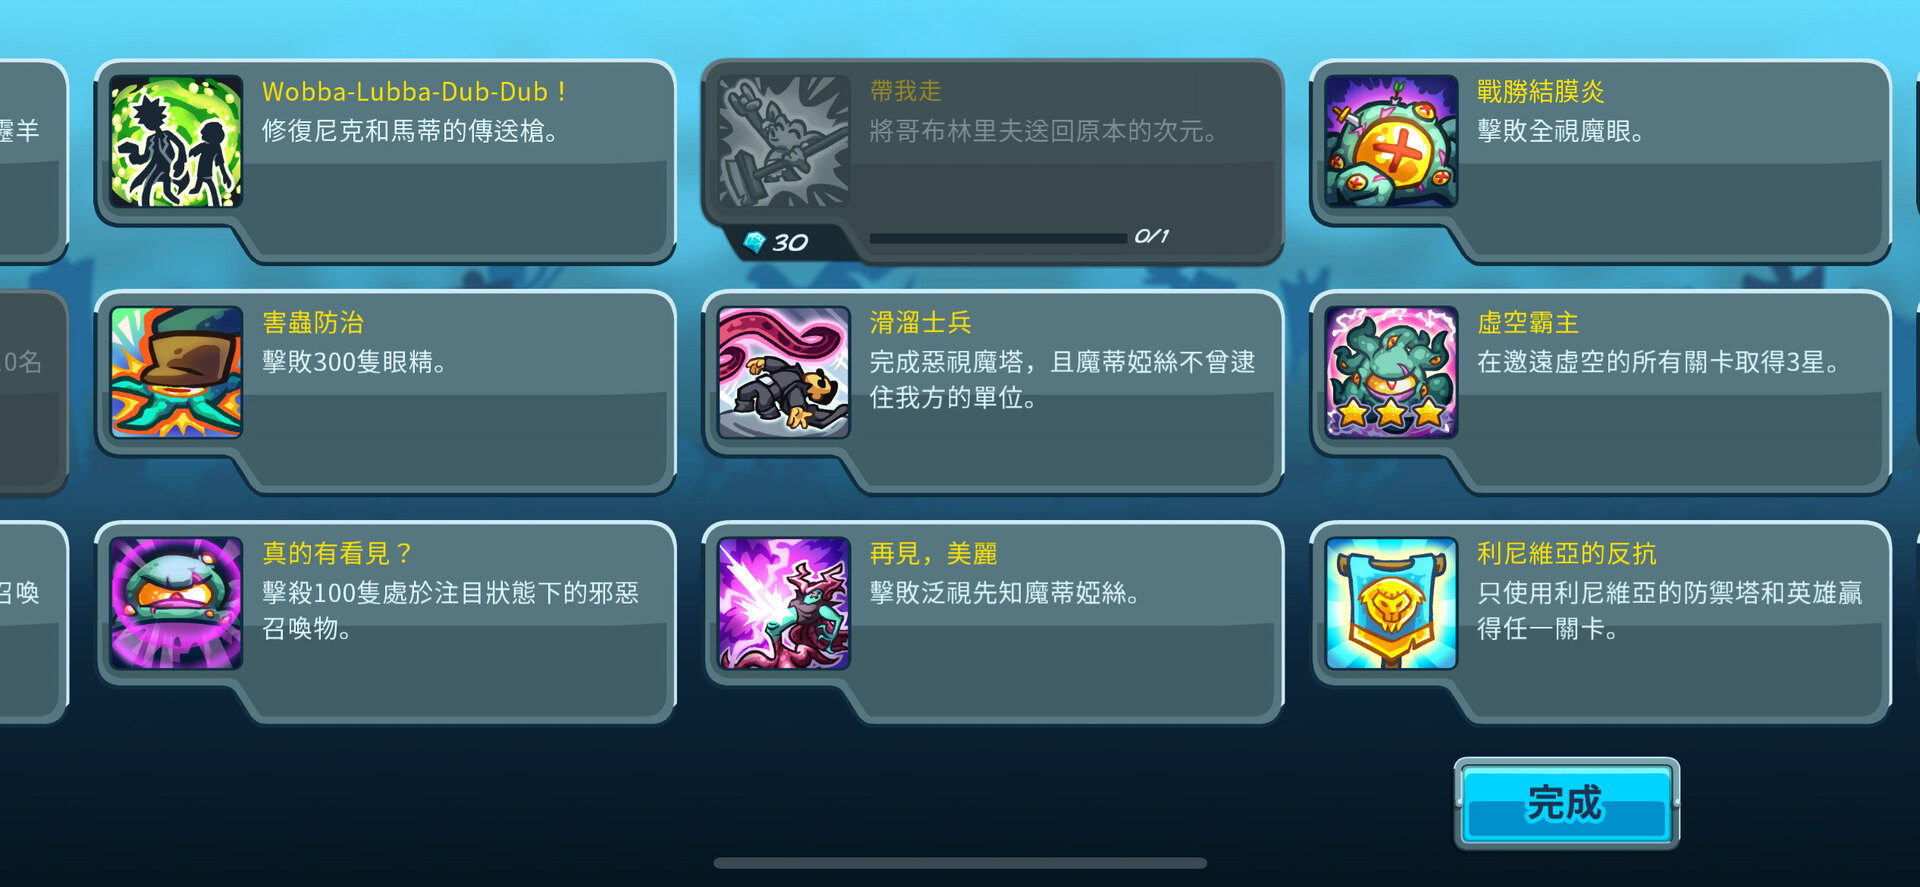Viewport: 1920px width, 887px height.
Task: Open the 害蟲防治 hat icon
Action: pyautogui.click(x=176, y=372)
